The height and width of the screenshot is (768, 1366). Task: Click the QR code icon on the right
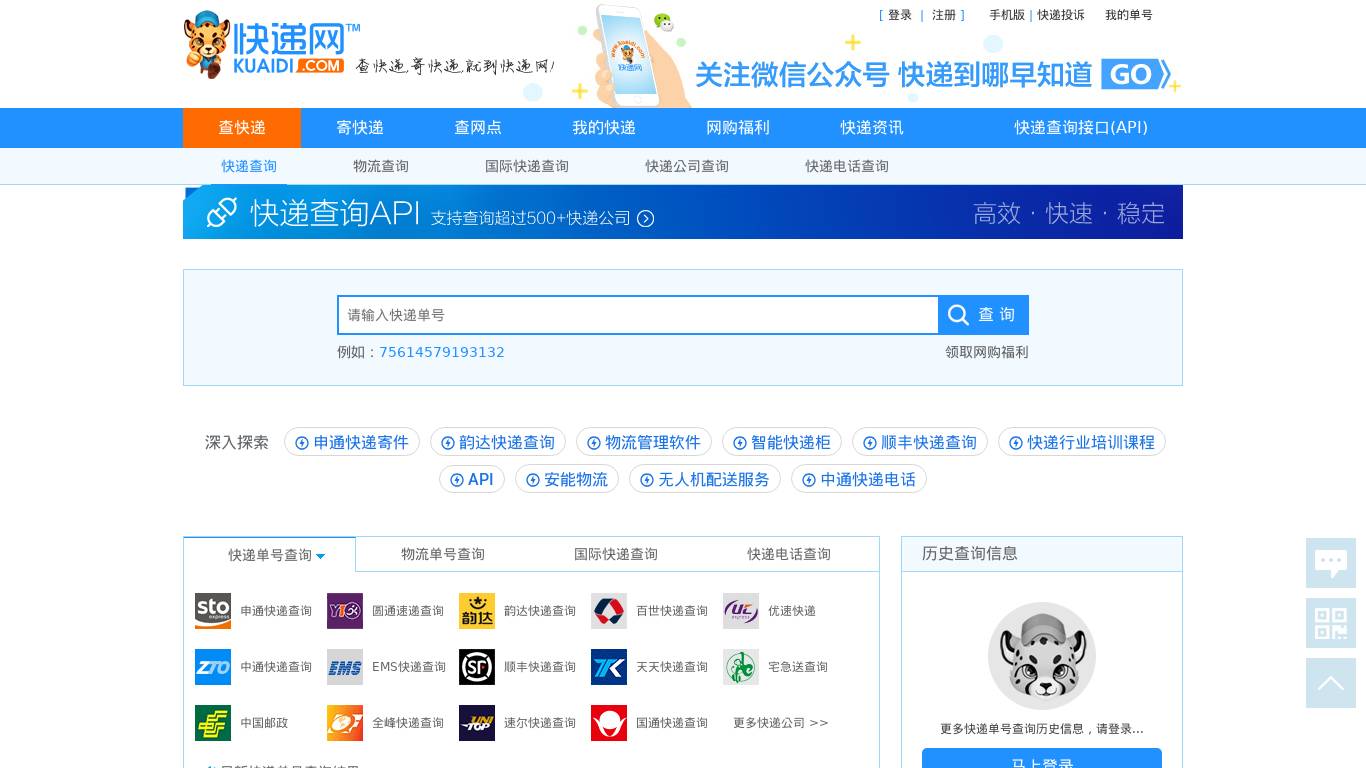(x=1330, y=623)
